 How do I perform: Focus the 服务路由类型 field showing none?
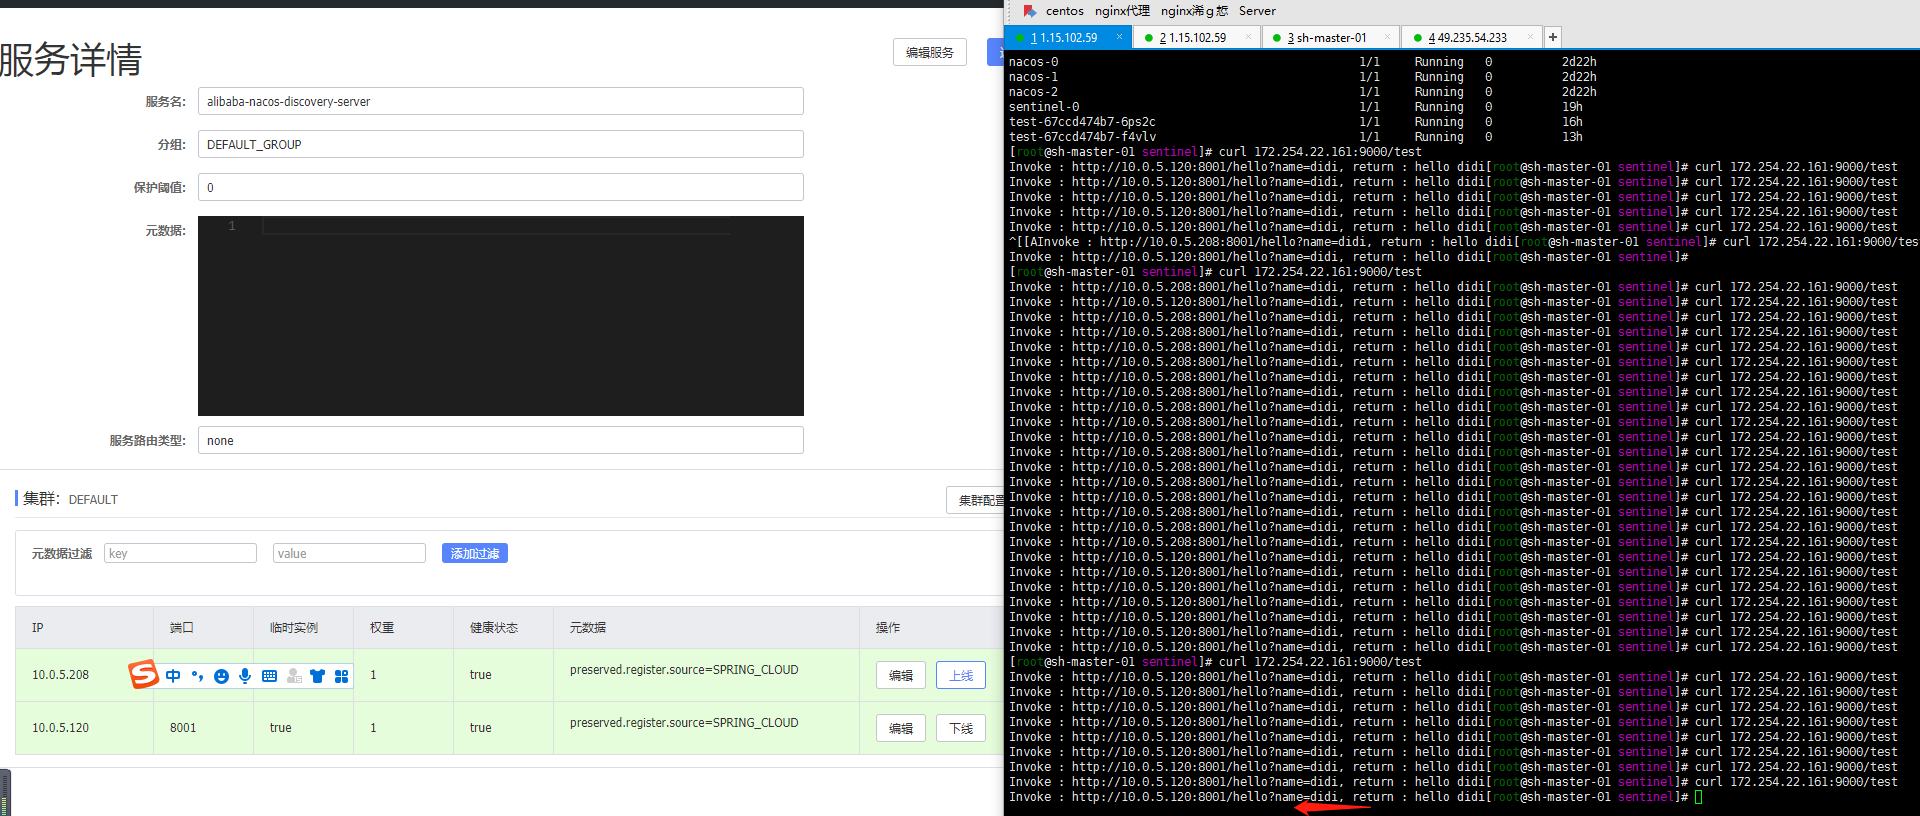501,440
